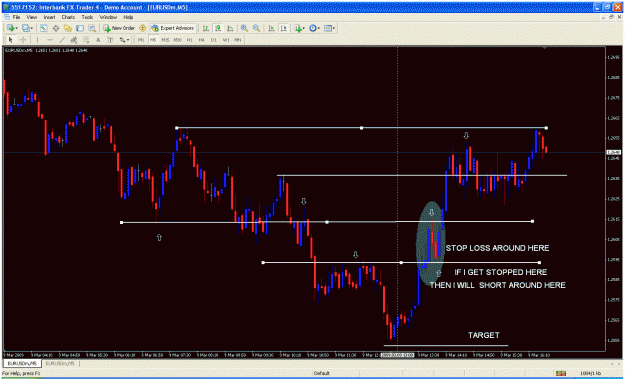
Task: Select the IF I GET STOPPED HERE label
Action: (x=501, y=272)
